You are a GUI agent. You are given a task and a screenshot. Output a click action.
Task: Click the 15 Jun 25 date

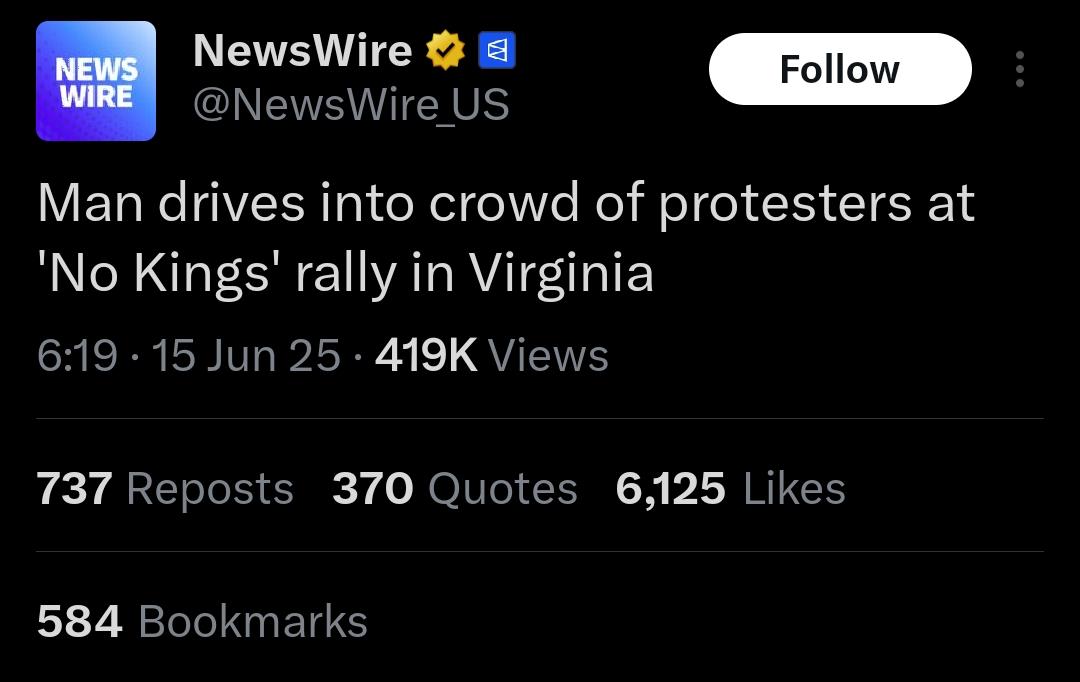246,355
